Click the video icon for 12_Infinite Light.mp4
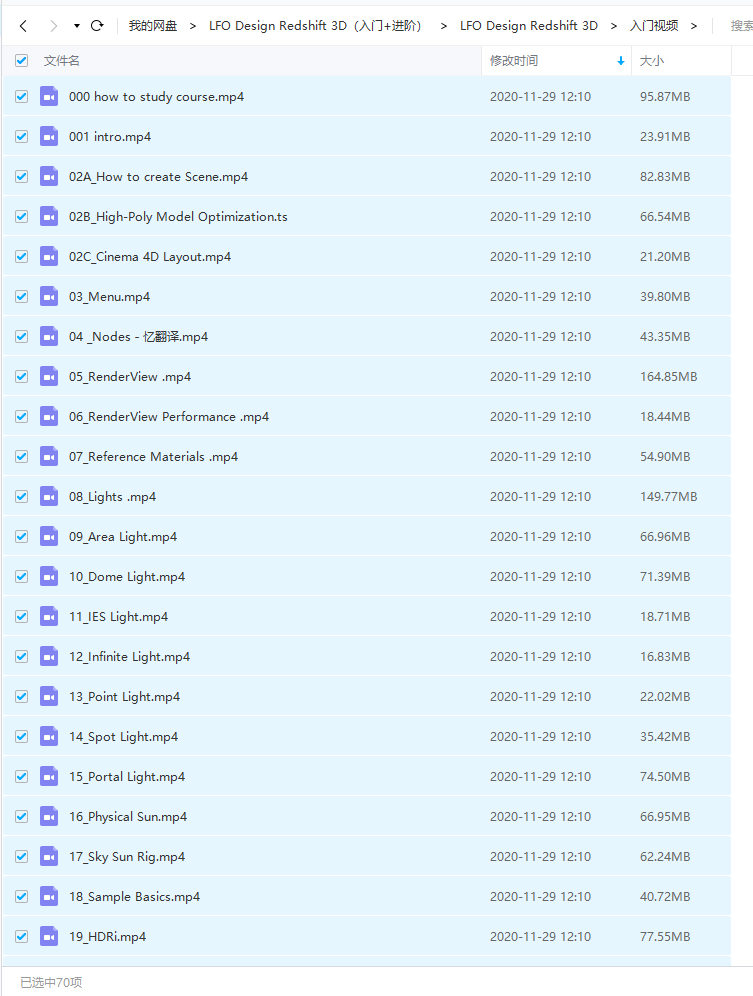Image resolution: width=753 pixels, height=996 pixels. pyautogui.click(x=49, y=656)
